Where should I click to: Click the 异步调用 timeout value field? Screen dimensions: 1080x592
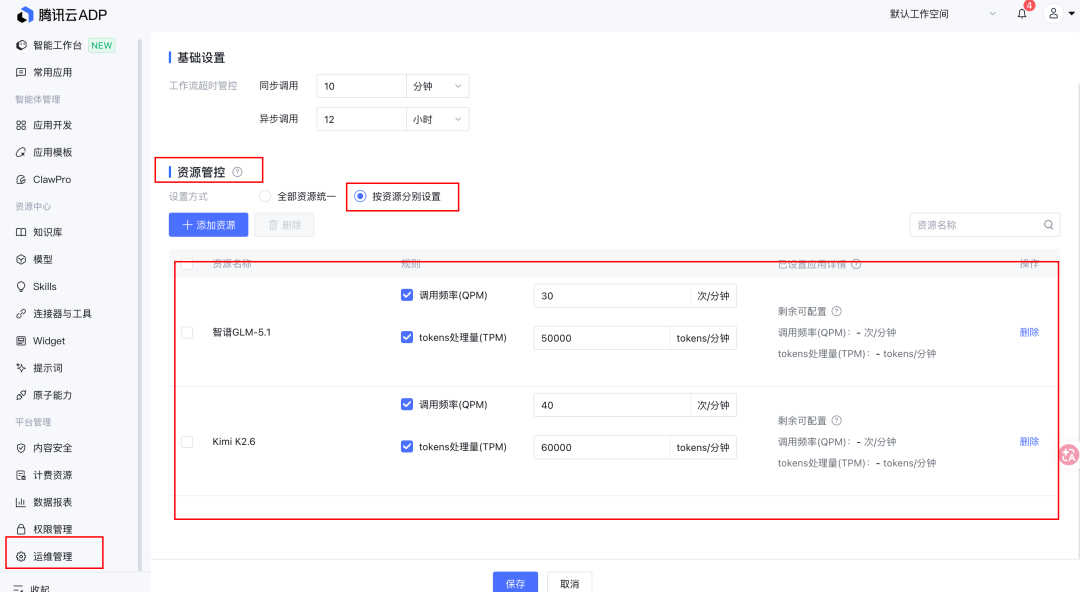(361, 119)
